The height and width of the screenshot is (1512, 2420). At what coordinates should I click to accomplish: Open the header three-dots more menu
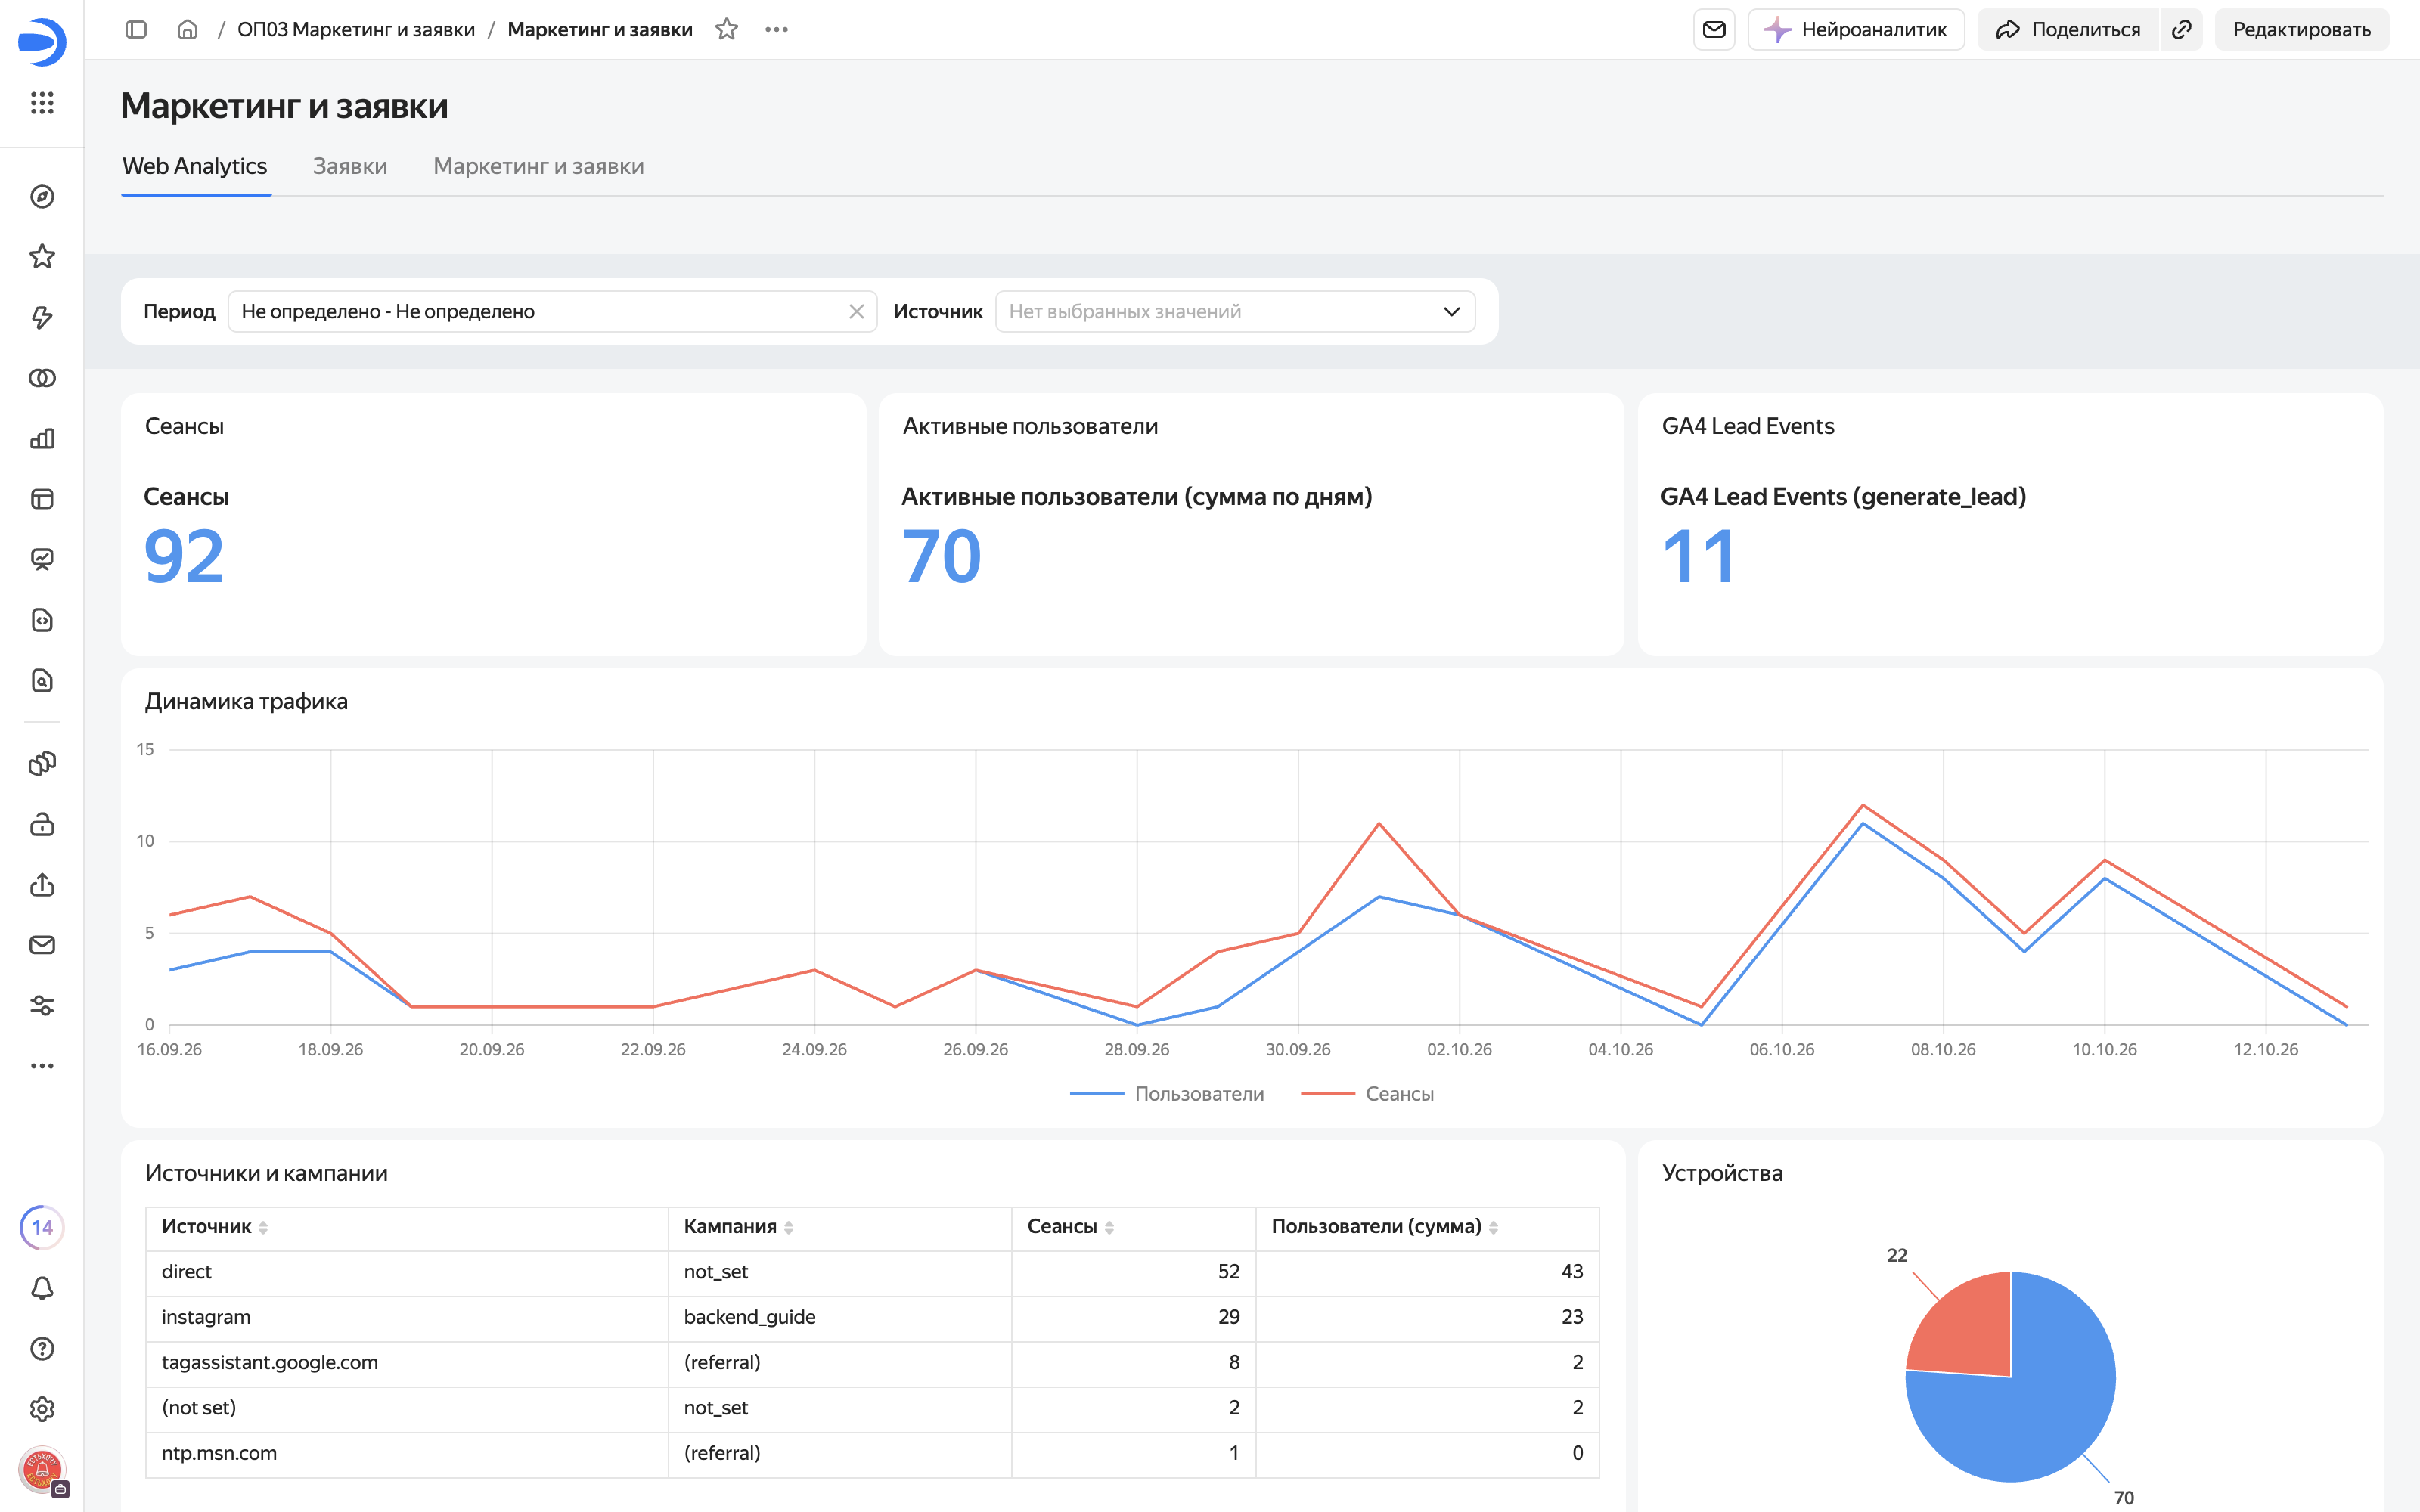tap(777, 30)
